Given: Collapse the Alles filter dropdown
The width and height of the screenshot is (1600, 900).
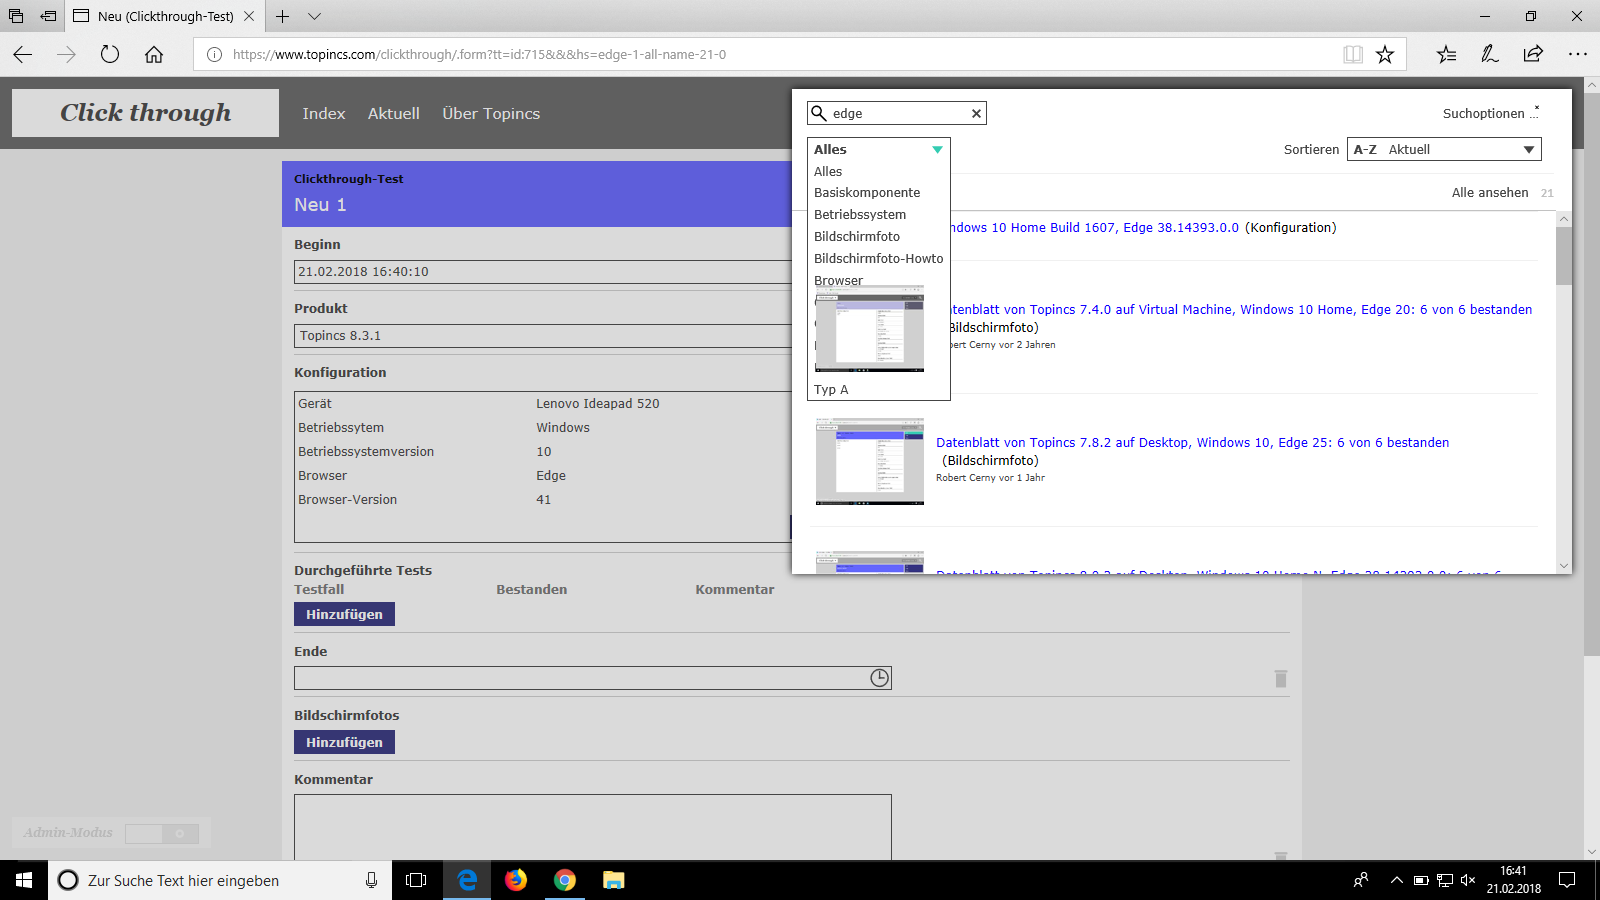Looking at the screenshot, I should point(937,150).
